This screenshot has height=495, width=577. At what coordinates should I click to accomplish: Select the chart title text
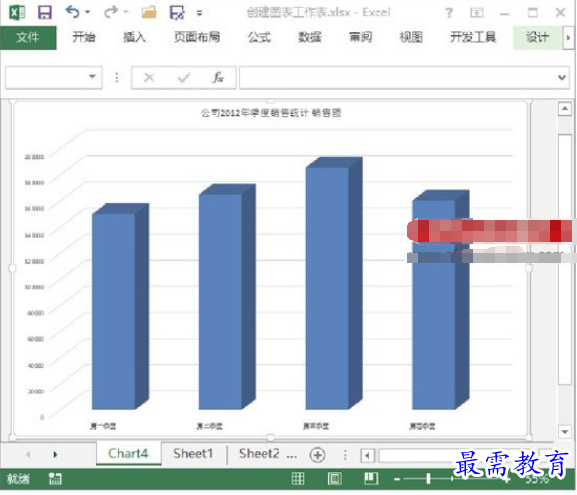coord(271,113)
